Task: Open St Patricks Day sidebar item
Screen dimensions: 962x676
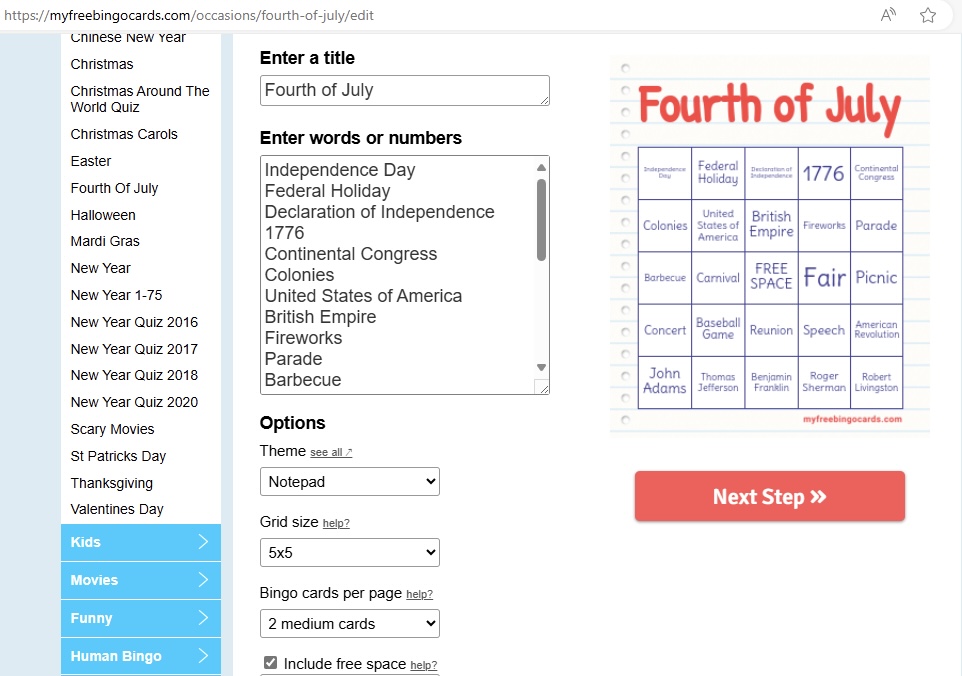Action: pyautogui.click(x=118, y=456)
